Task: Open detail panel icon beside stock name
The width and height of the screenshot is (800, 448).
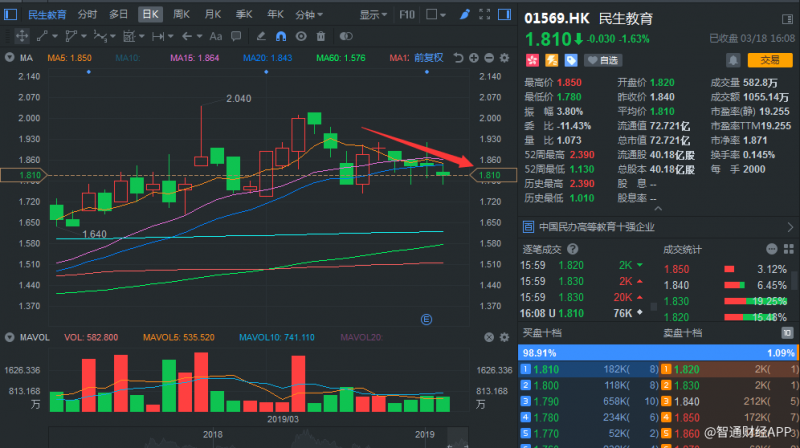Action: [x=787, y=19]
